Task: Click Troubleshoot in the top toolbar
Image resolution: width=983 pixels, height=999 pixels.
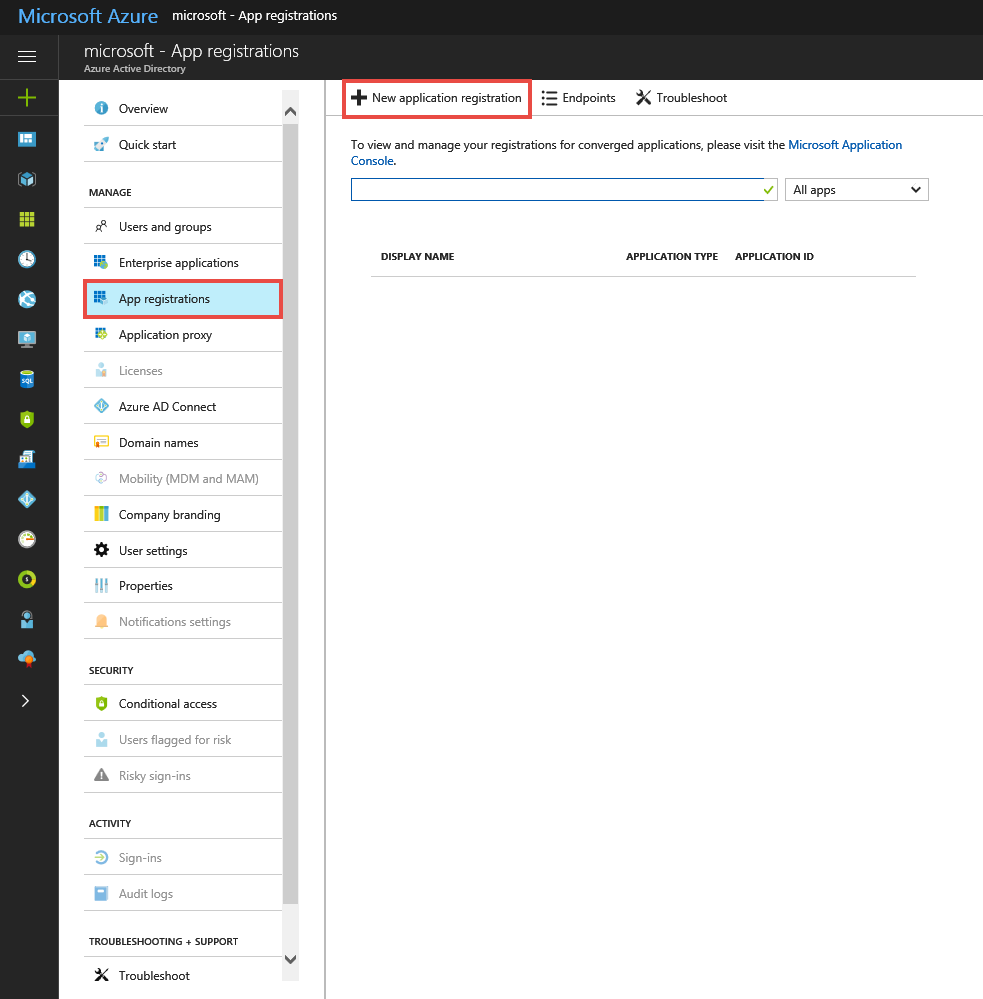Action: [681, 98]
